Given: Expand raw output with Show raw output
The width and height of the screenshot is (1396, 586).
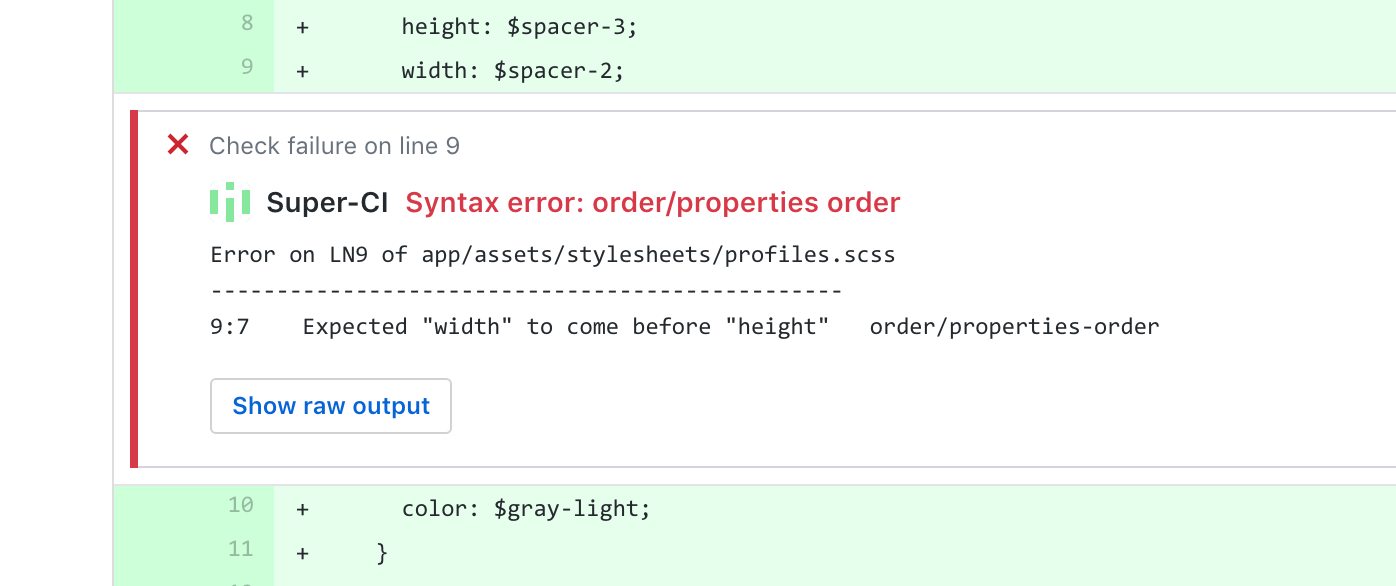Looking at the screenshot, I should tap(330, 406).
